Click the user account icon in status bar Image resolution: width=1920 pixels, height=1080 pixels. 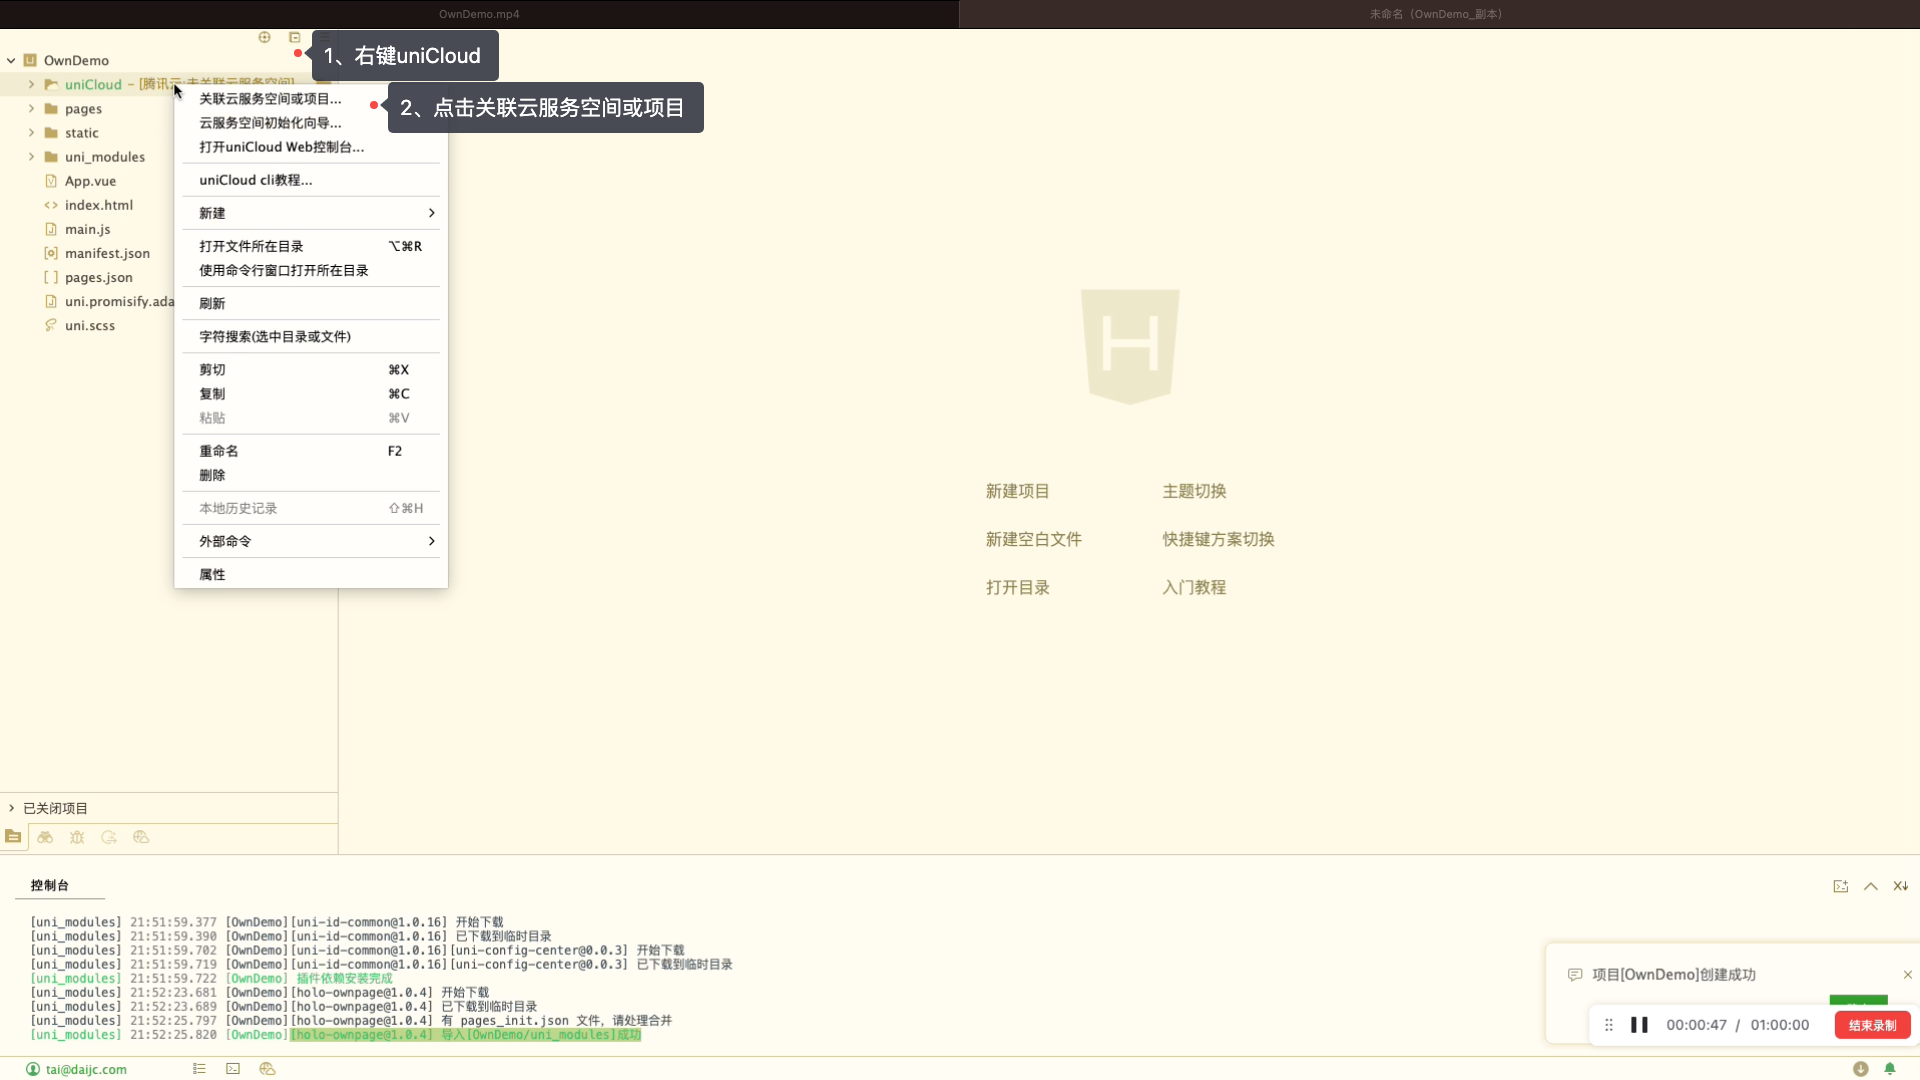(x=33, y=1069)
